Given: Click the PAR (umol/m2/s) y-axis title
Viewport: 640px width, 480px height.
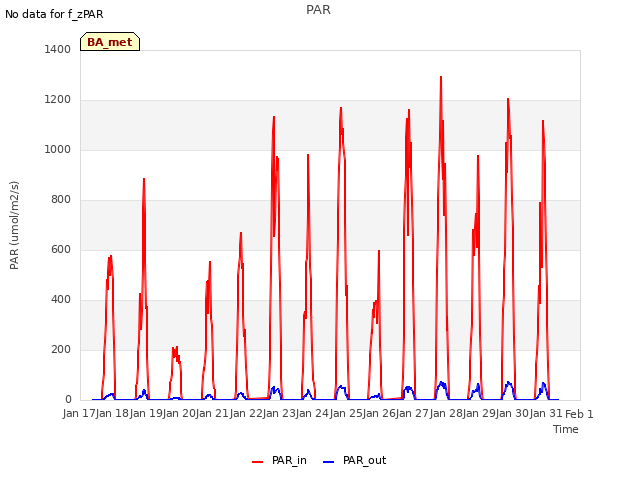Looking at the screenshot, I should (14, 225).
